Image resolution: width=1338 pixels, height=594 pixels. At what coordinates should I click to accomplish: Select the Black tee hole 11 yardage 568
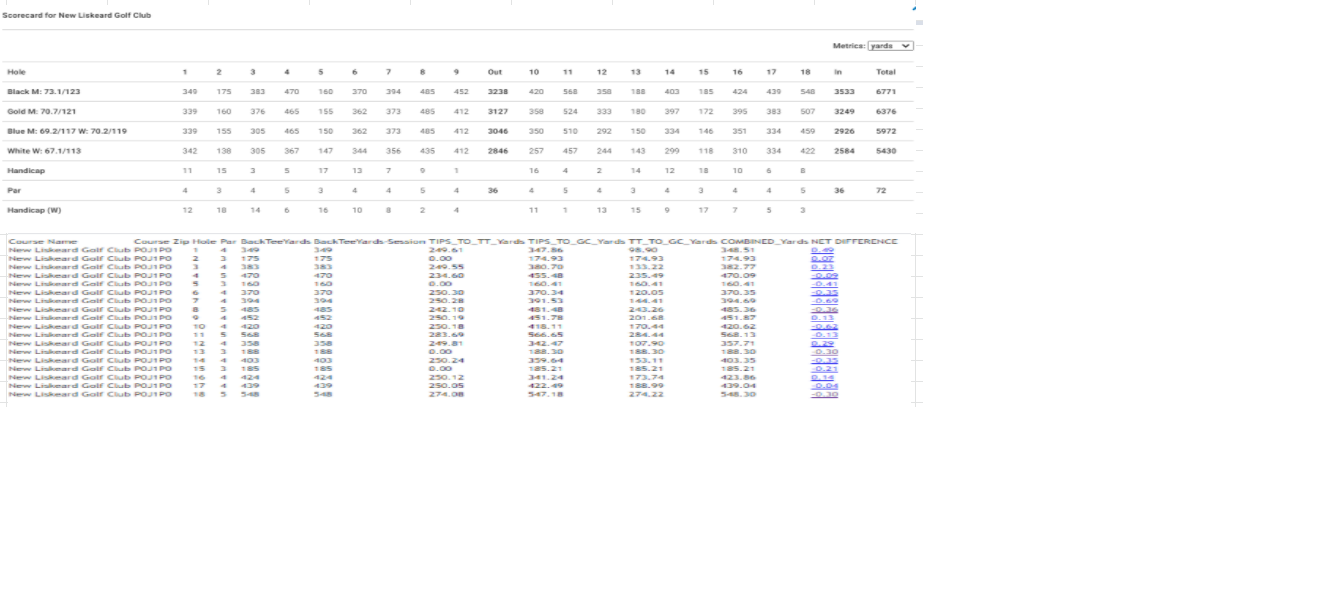tap(567, 91)
